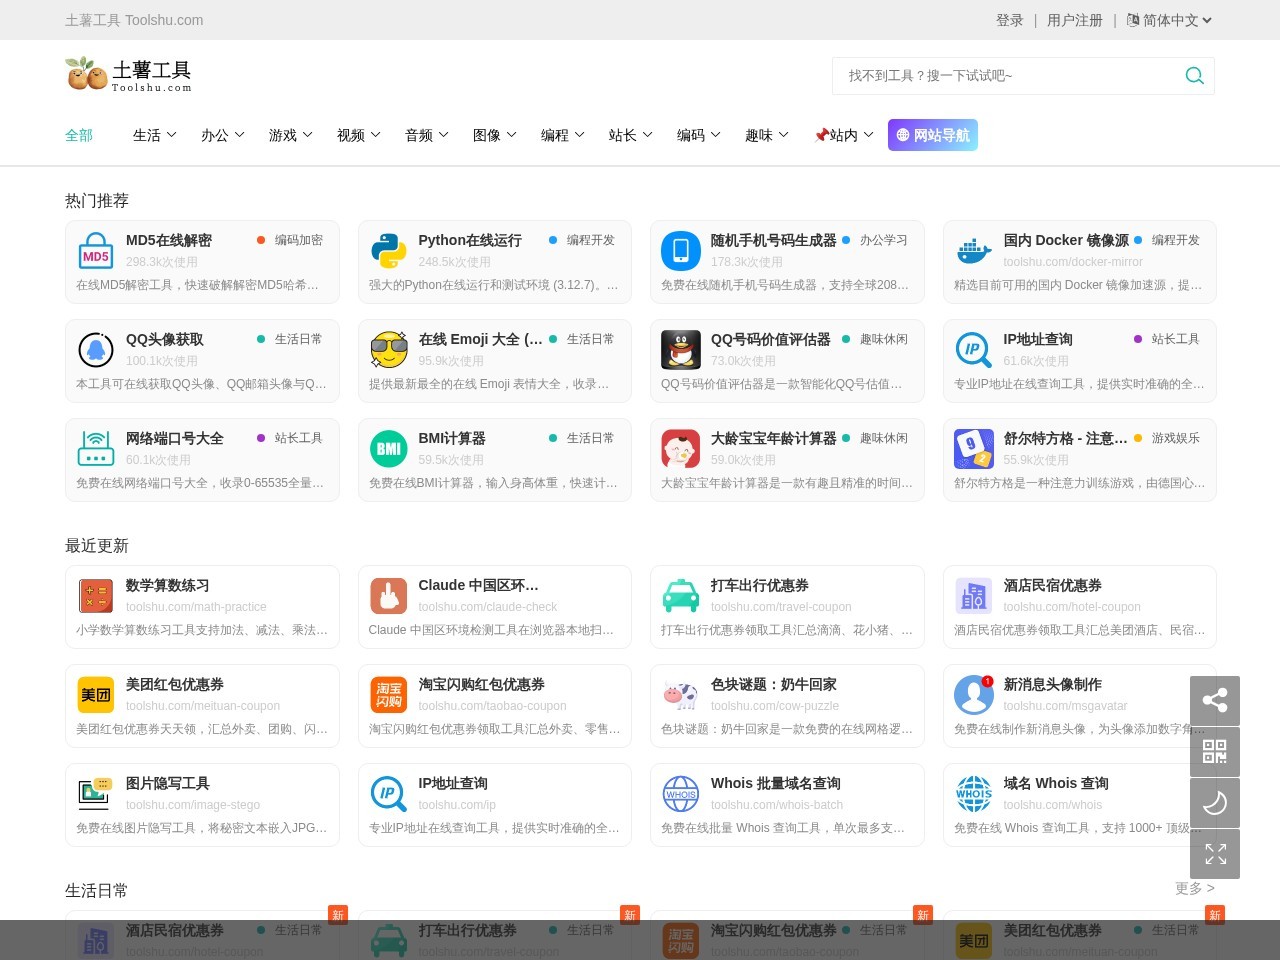Click the Emoji 大全 sunglasses icon
The image size is (1280, 960).
click(389, 349)
